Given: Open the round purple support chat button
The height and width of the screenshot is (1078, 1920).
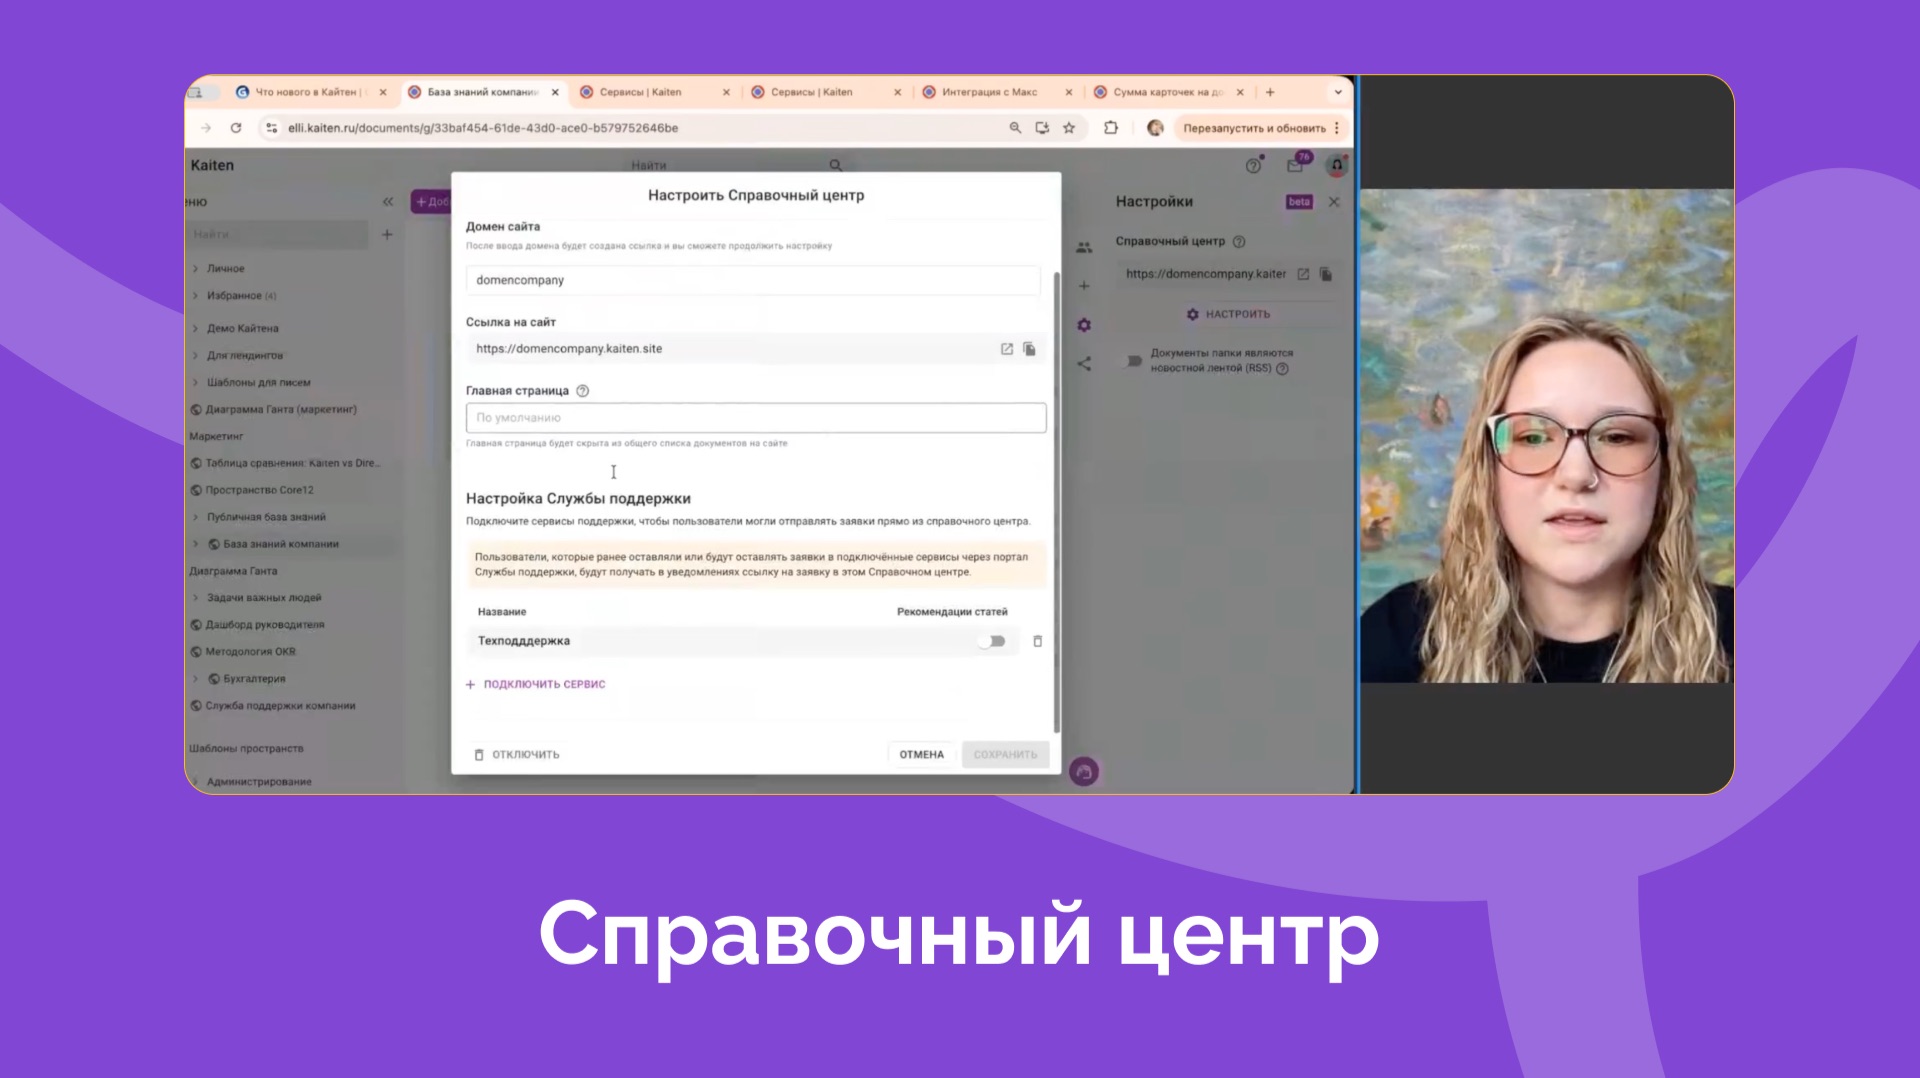Looking at the screenshot, I should coord(1084,772).
